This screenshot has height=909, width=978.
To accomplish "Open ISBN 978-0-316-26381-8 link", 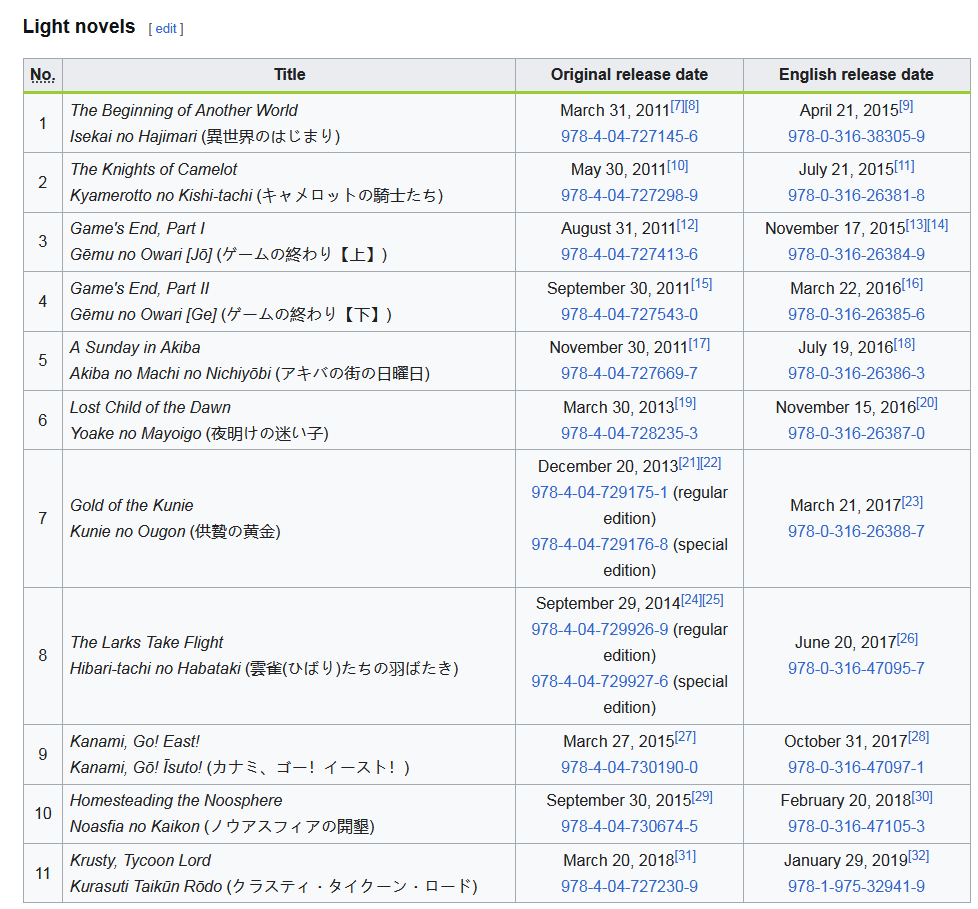I will pyautogui.click(x=856, y=195).
